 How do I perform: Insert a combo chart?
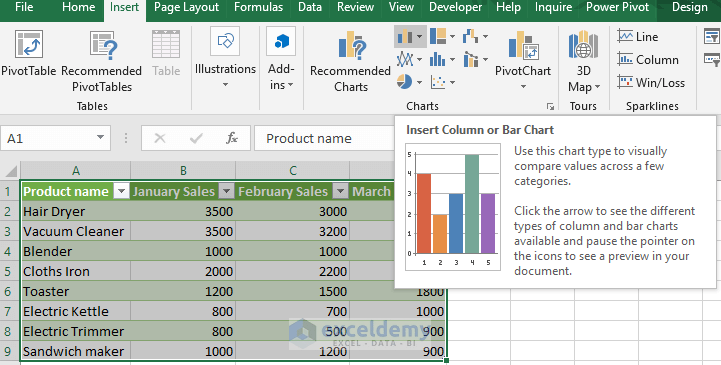pyautogui.click(x=471, y=59)
